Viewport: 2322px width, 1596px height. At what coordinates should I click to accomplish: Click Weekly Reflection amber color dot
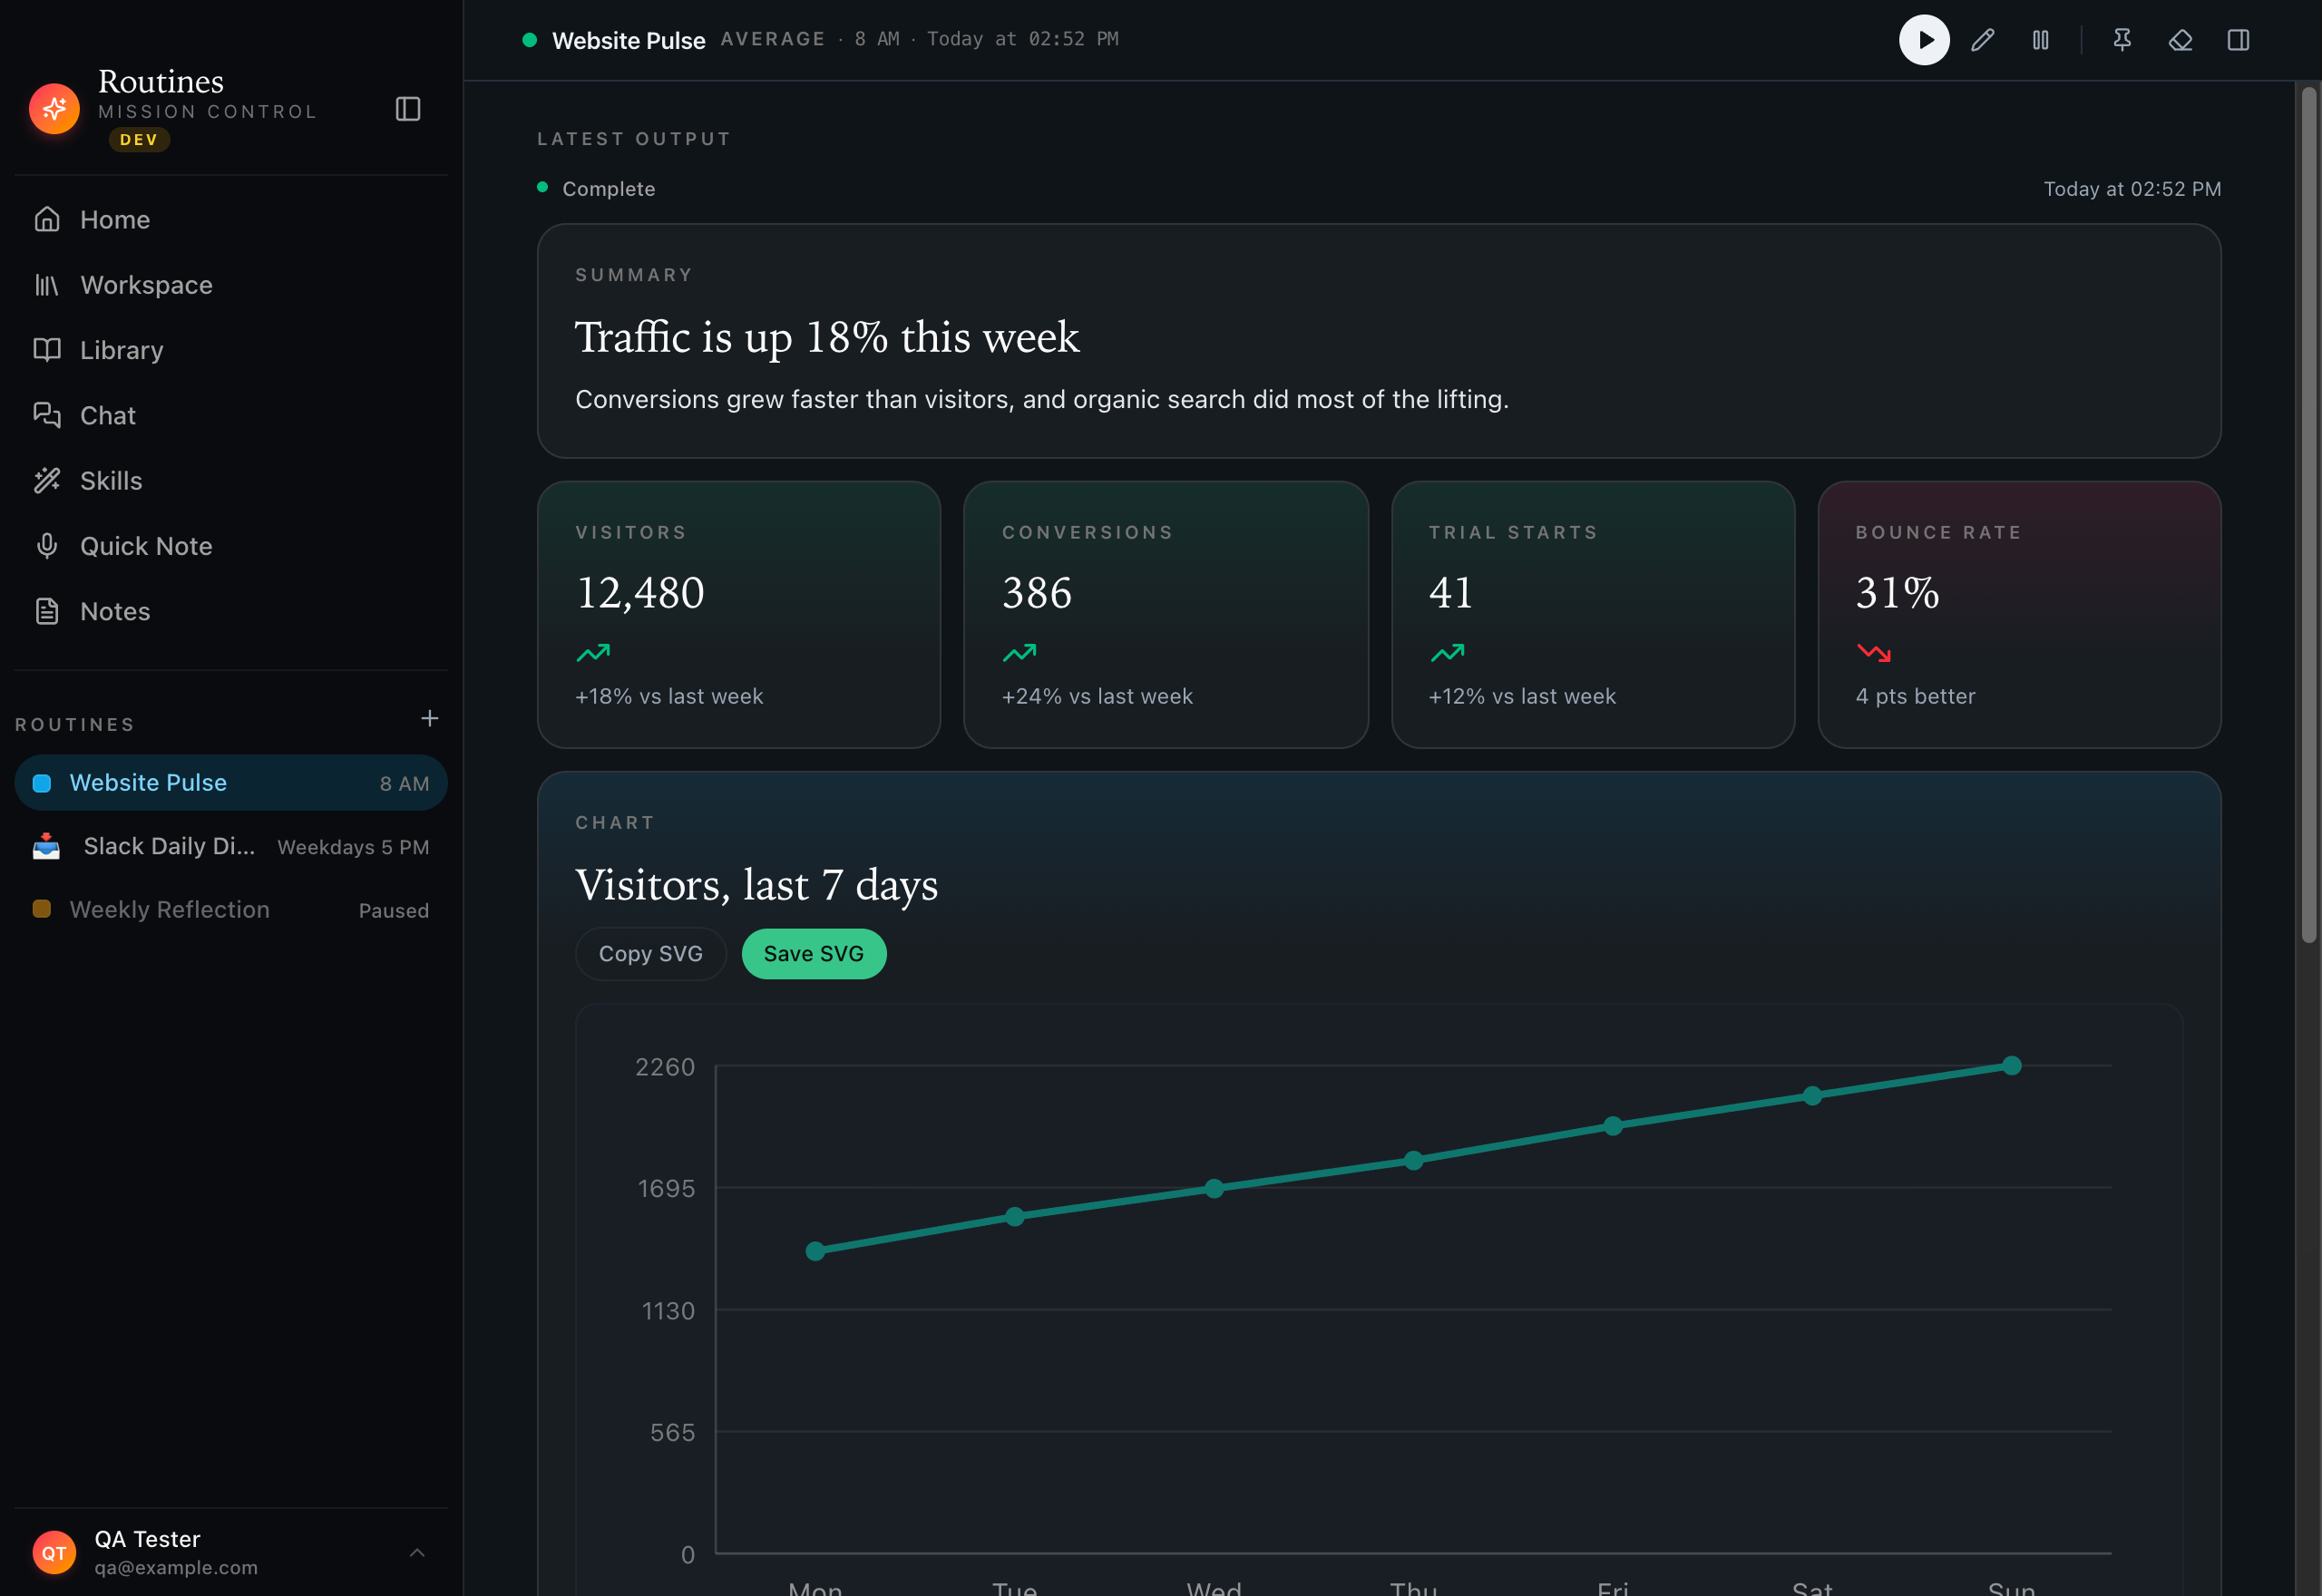(42, 909)
